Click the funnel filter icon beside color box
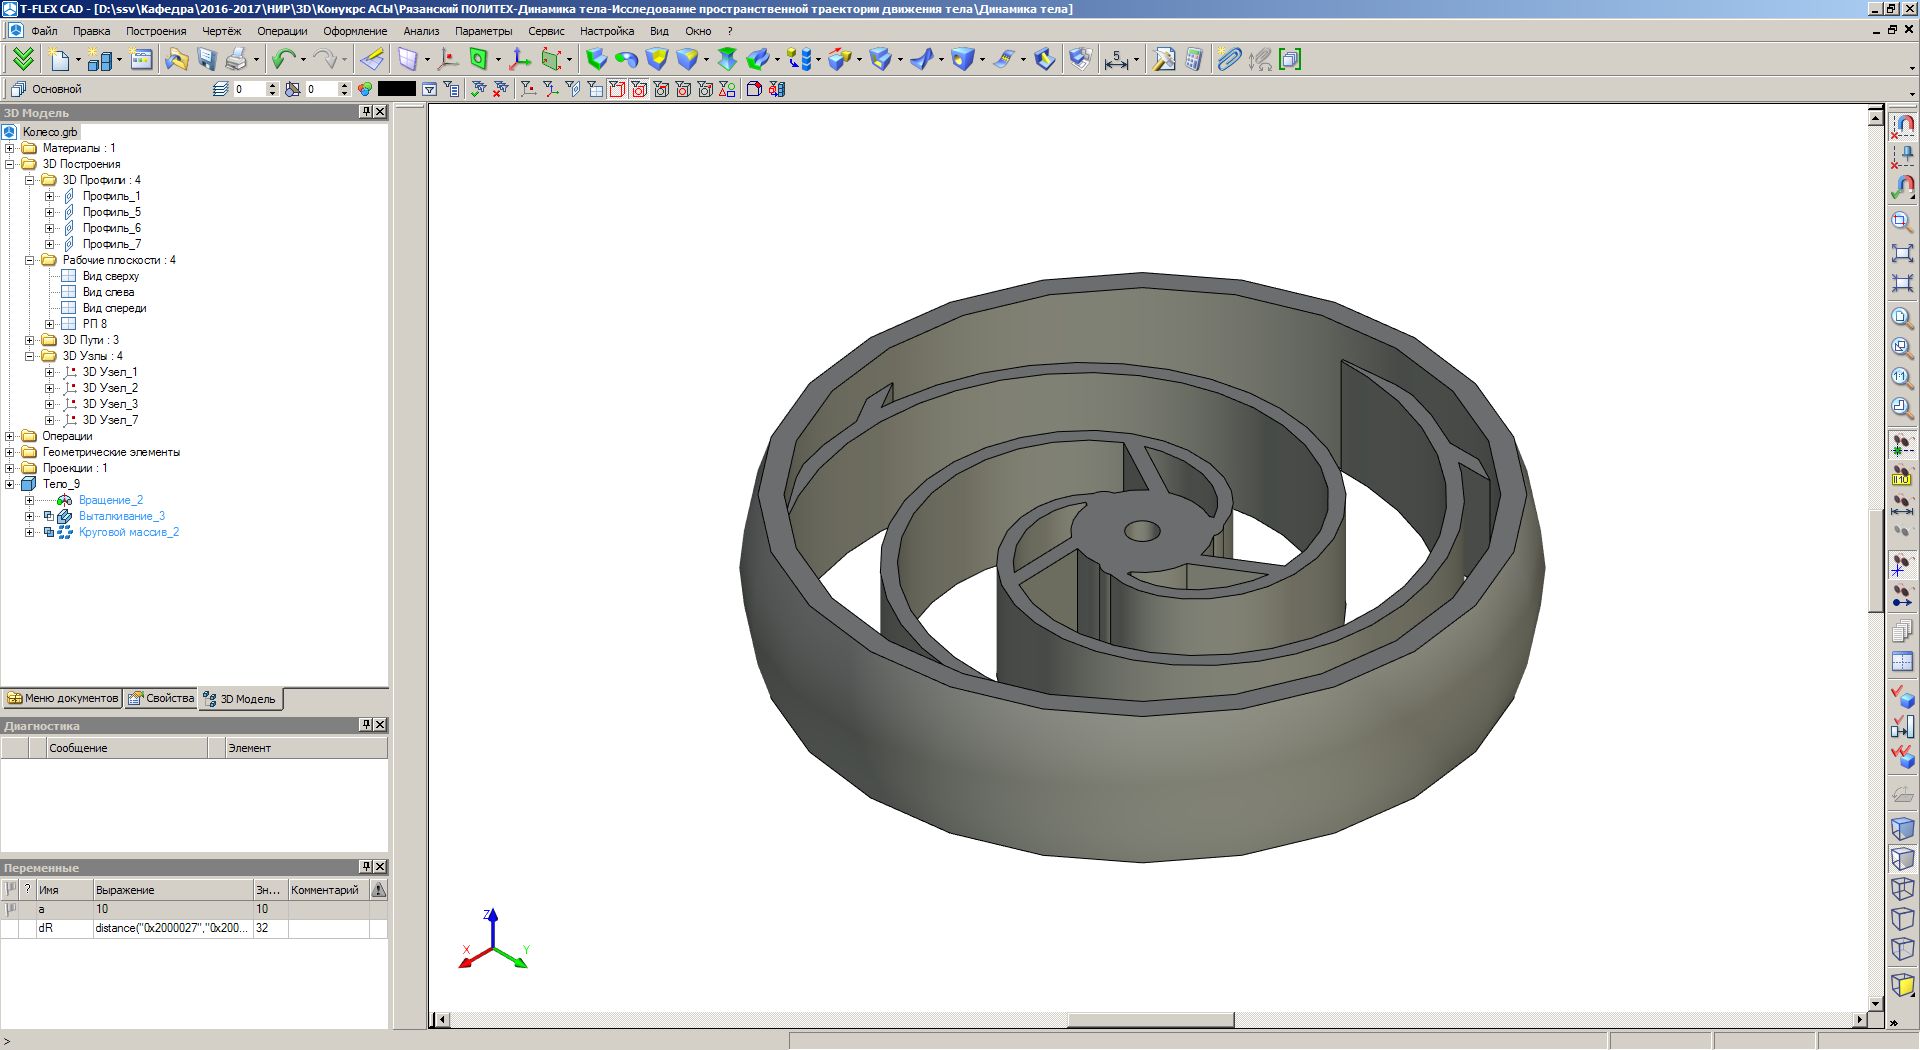 [x=430, y=89]
